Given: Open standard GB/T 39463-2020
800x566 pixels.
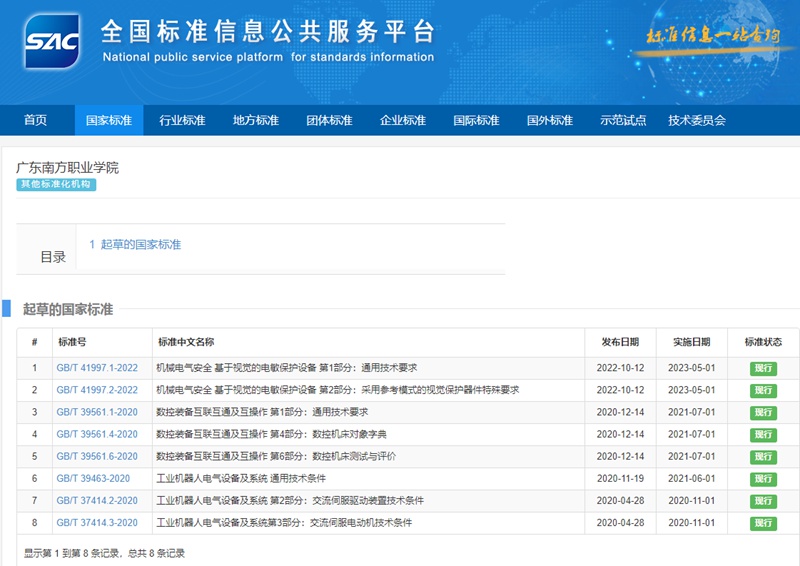Looking at the screenshot, I should [x=93, y=479].
